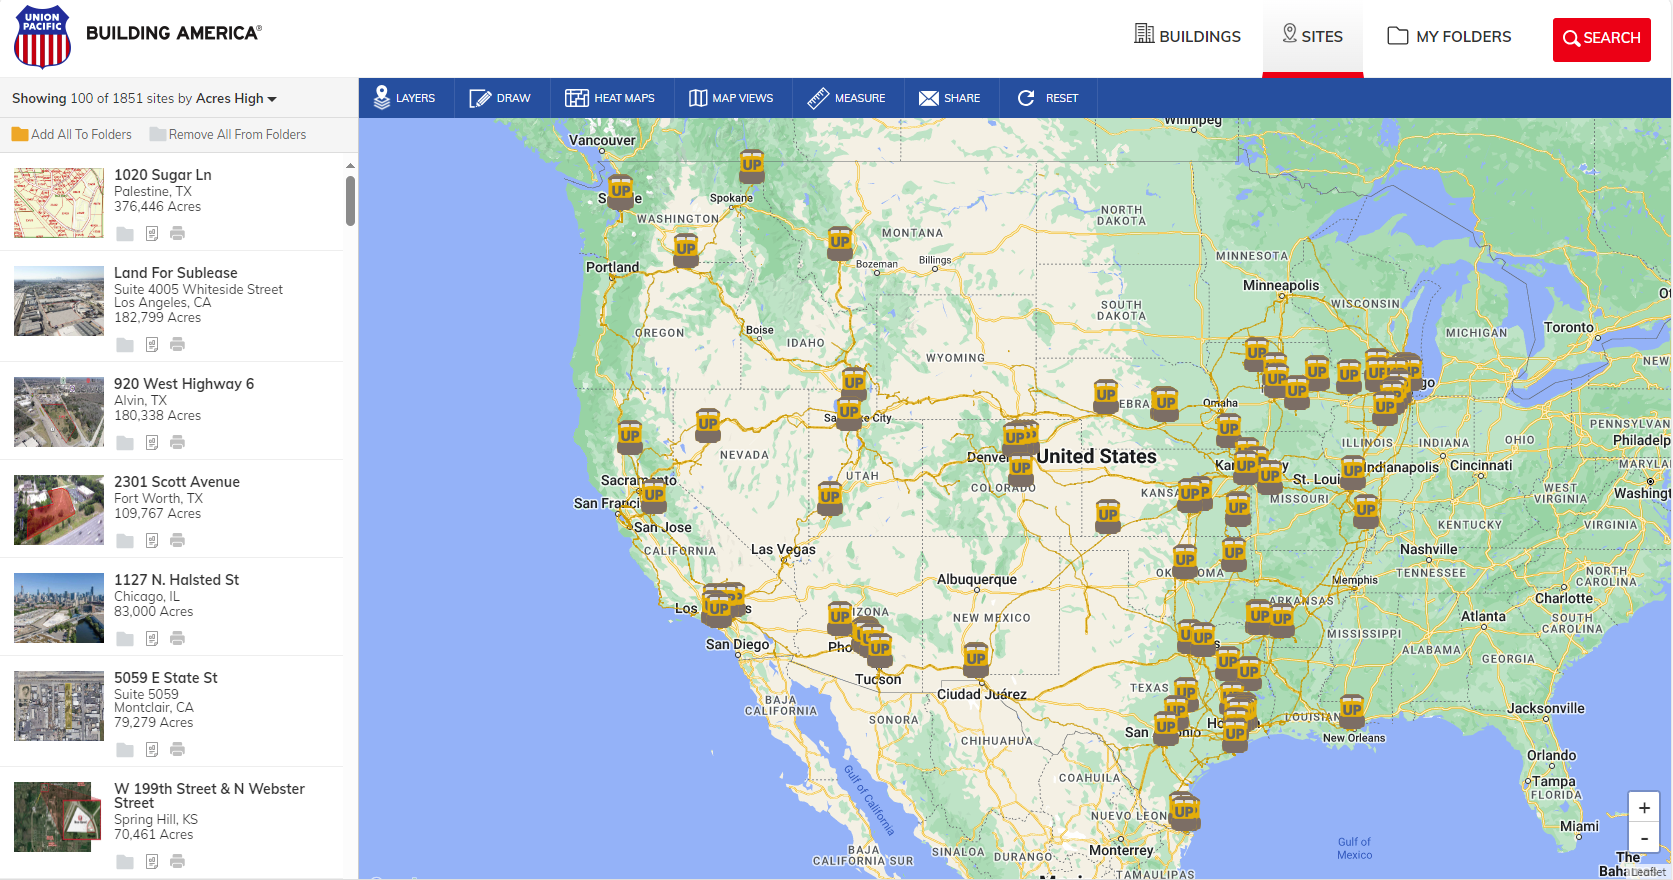Print the W 199th Street listing
1673x880 pixels.
click(x=177, y=862)
